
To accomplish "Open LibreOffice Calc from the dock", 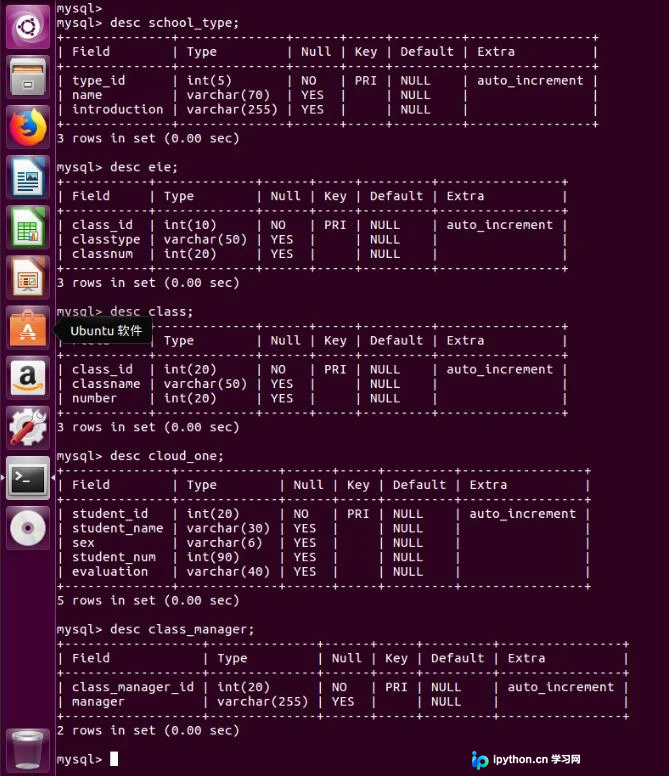I will click(x=28, y=227).
